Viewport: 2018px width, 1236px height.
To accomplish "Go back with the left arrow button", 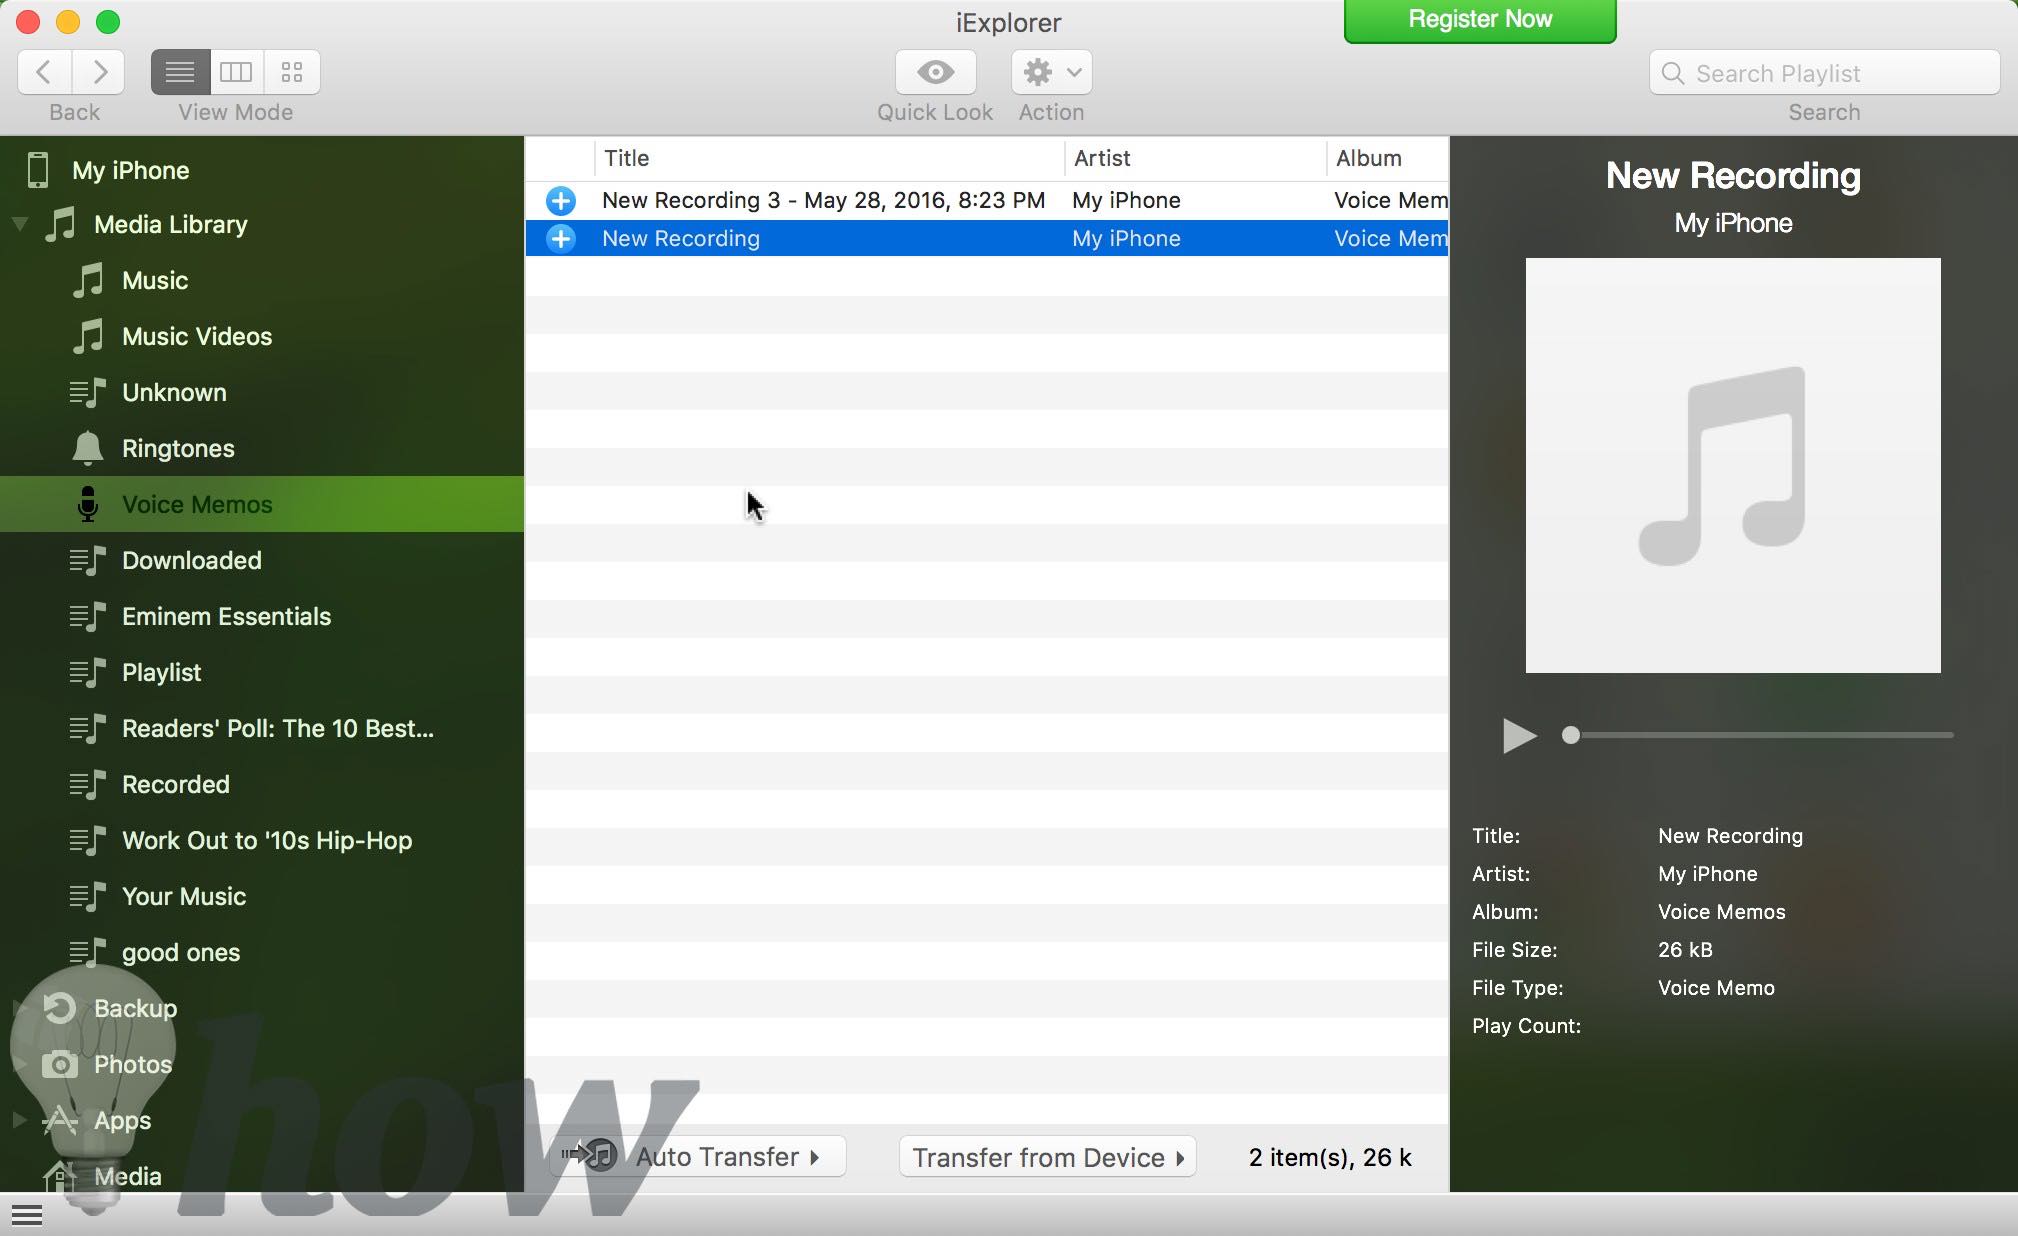I will click(44, 72).
